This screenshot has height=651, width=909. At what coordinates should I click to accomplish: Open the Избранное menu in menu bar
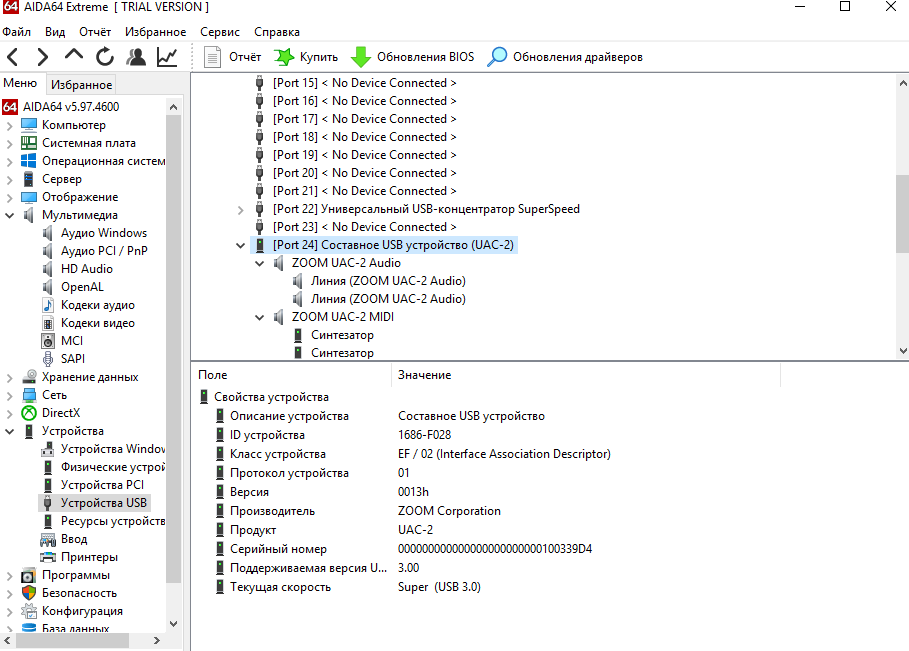(x=155, y=32)
